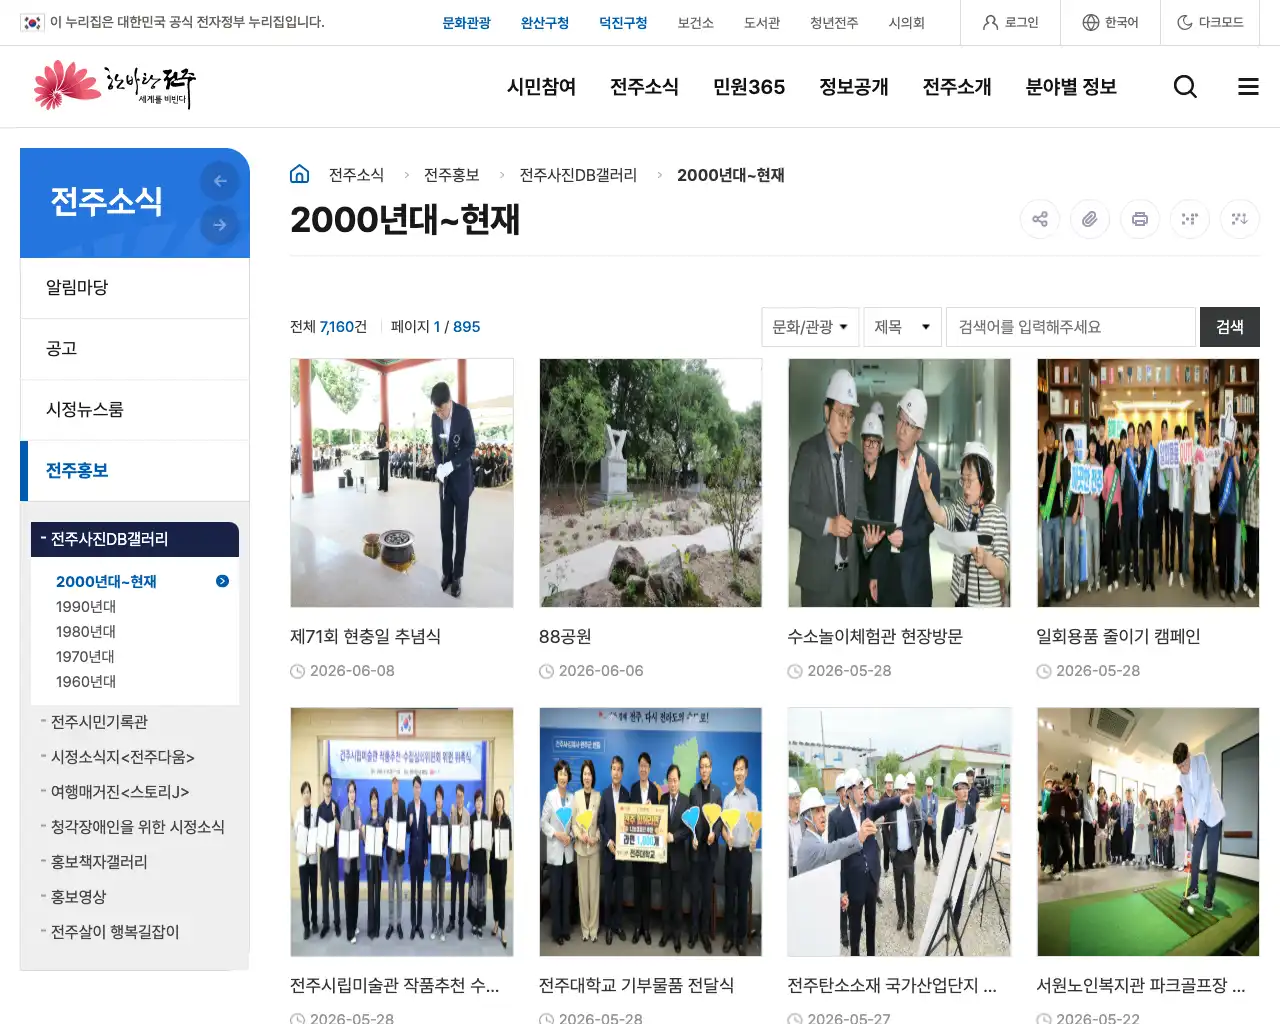Select 1990년대 in the sidebar
Viewport: 1280px width, 1024px height.
[86, 606]
